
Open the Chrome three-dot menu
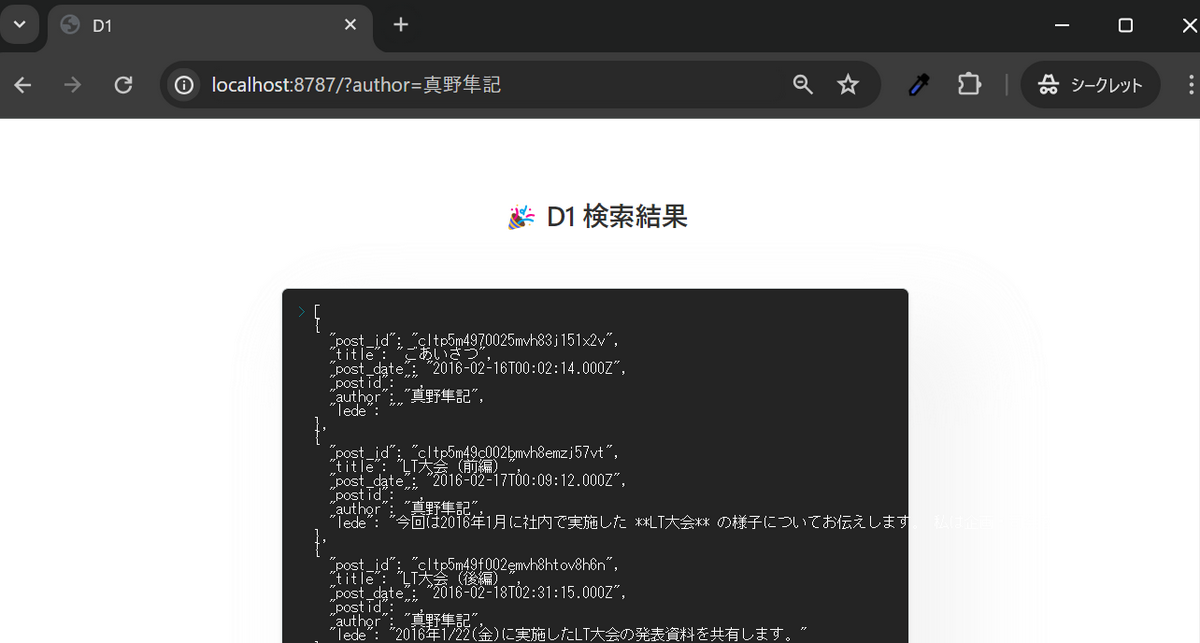click(1189, 85)
